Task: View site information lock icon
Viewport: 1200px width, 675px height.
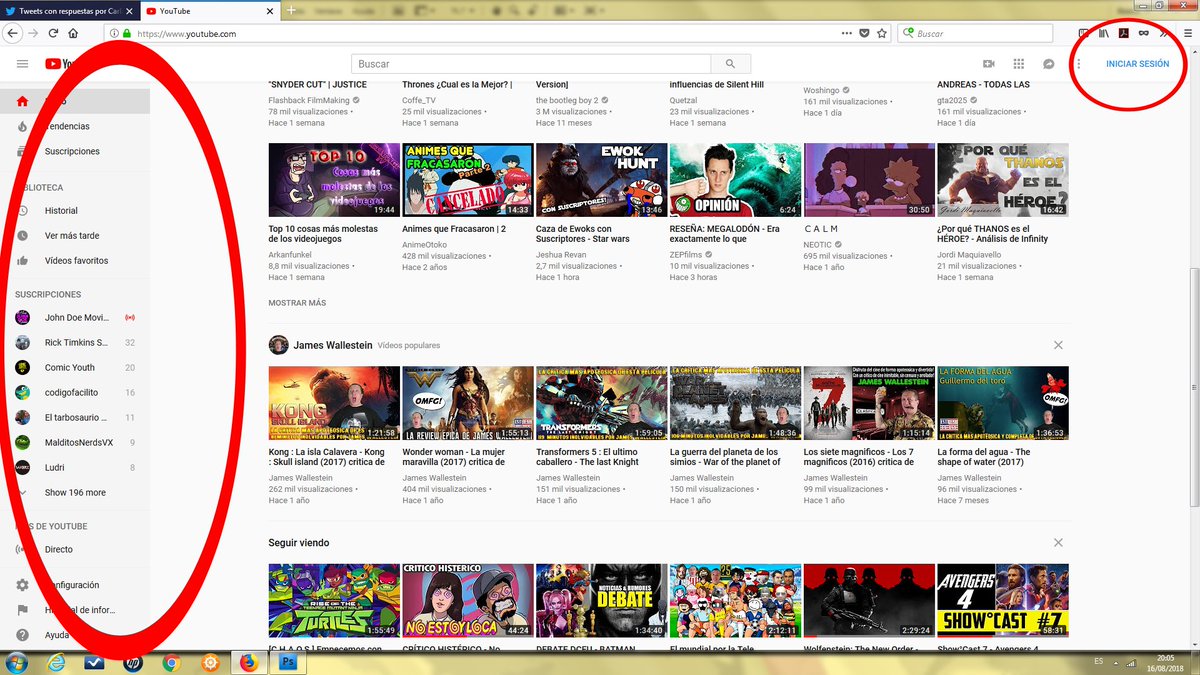Action: (127, 33)
